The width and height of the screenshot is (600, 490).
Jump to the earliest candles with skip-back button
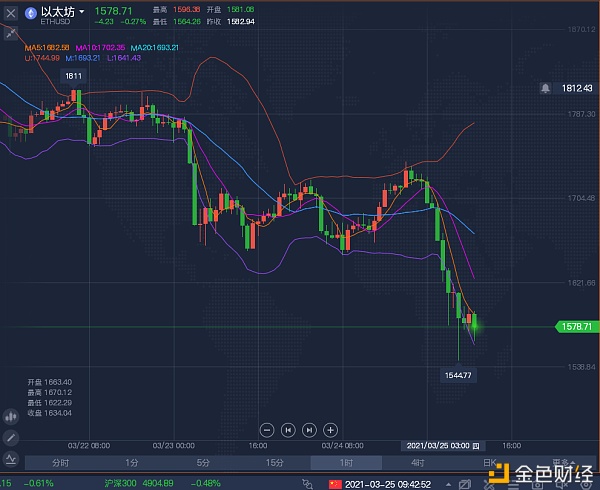(x=287, y=430)
